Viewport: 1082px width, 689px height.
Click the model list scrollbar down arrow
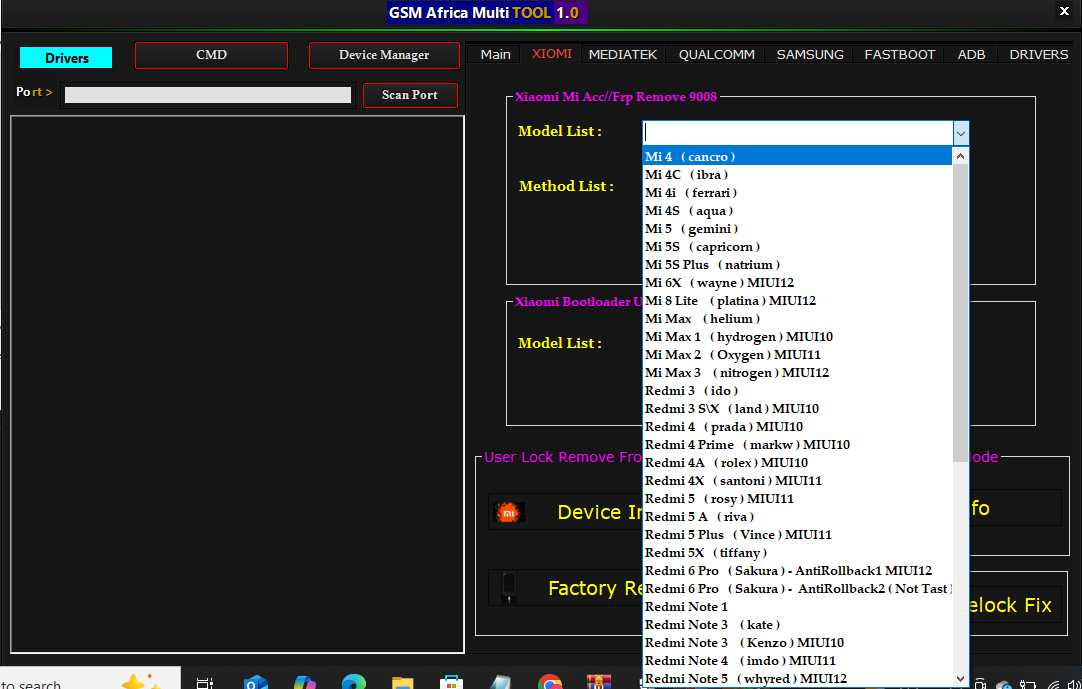[x=961, y=677]
